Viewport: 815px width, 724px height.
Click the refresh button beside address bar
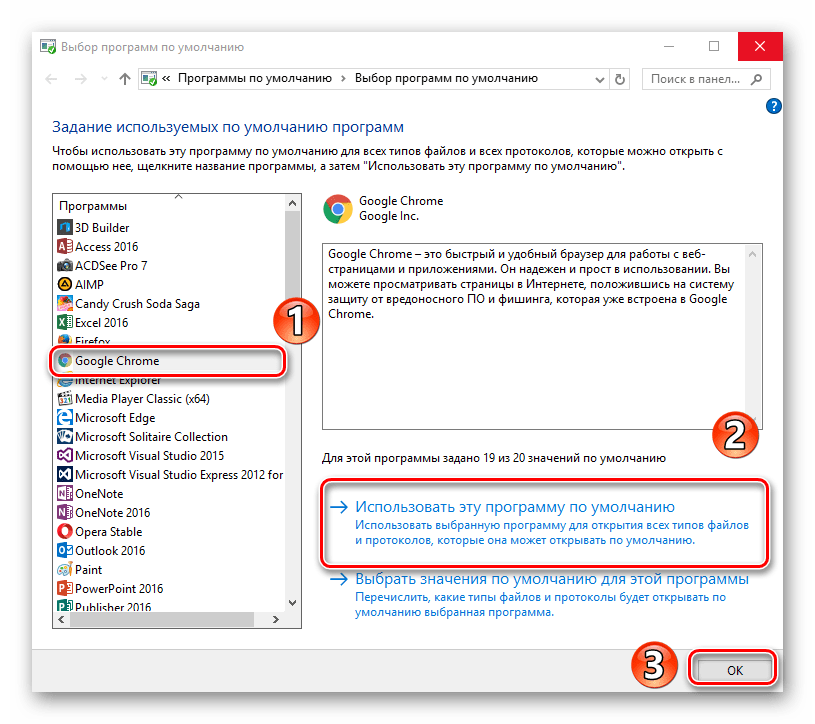tap(620, 78)
